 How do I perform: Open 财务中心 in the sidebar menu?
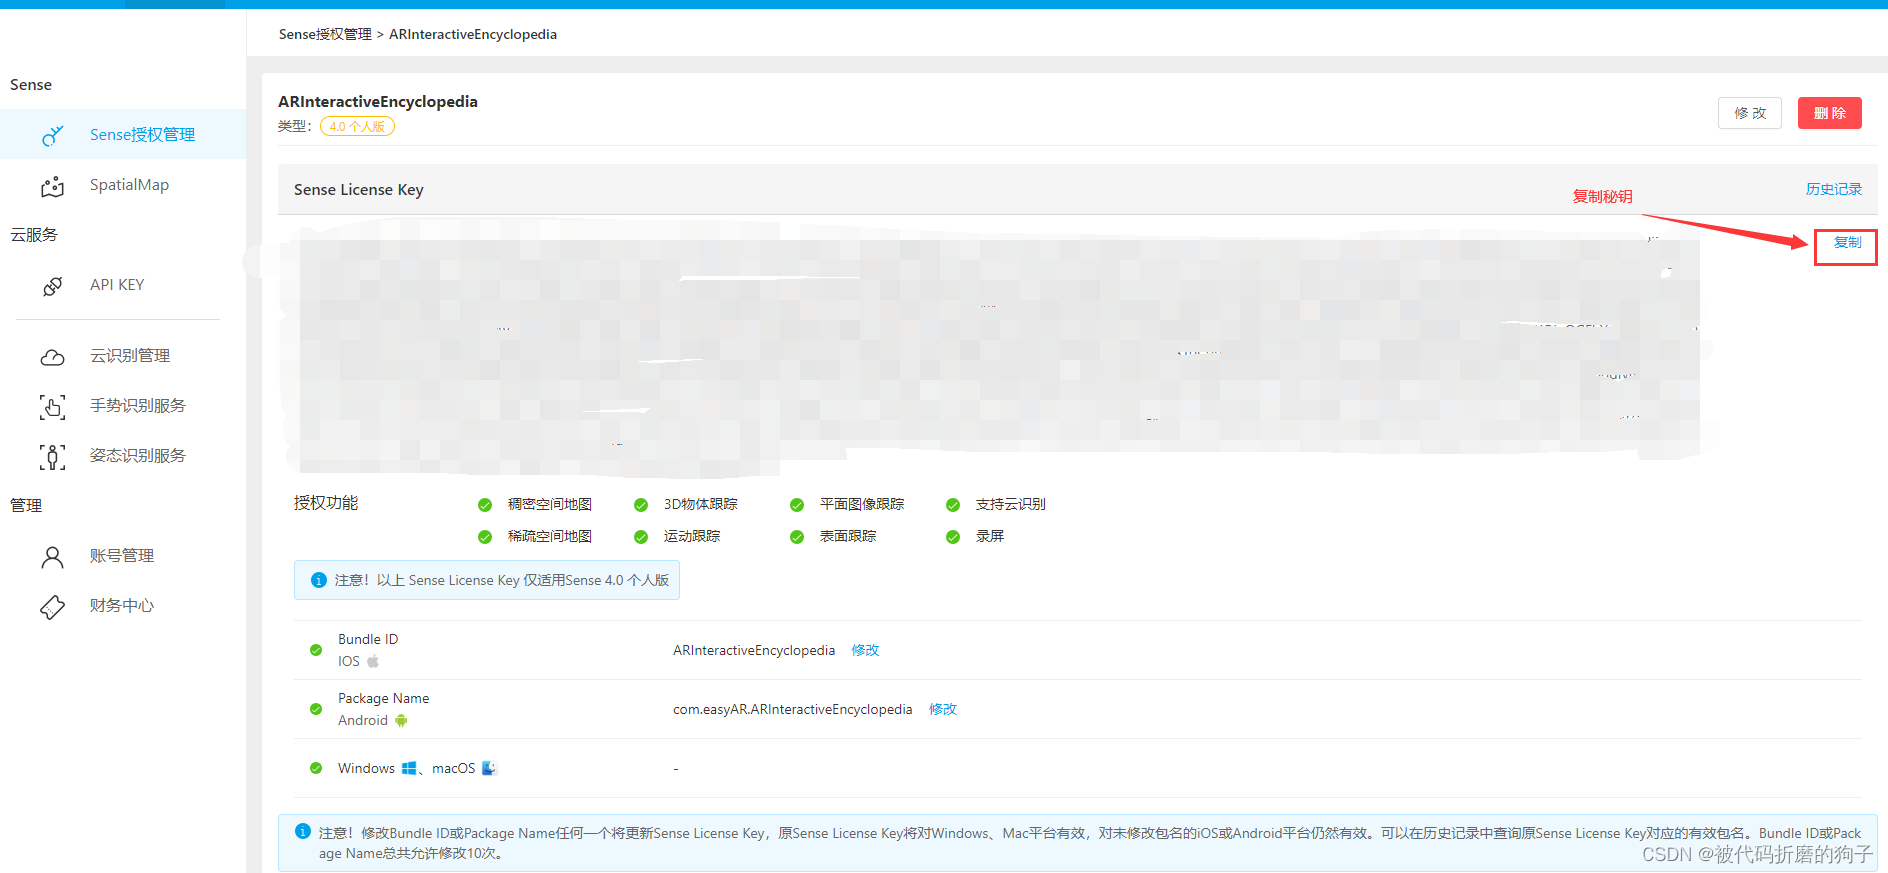pos(122,606)
